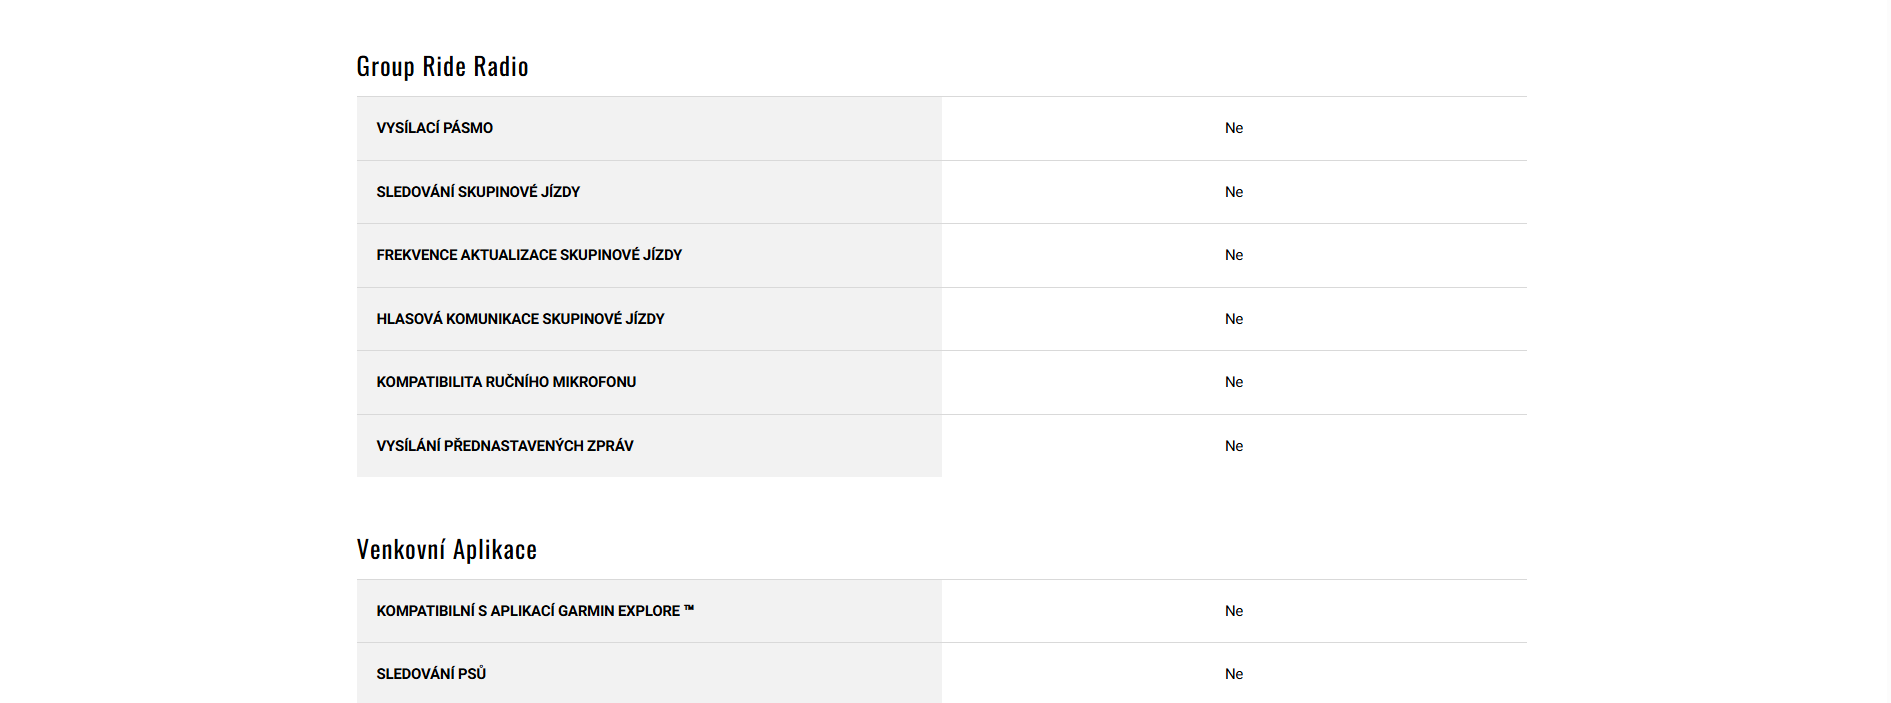Viewport: 1891px width, 703px height.
Task: Click the Ne value for Sledování psů
Action: coord(1233,674)
